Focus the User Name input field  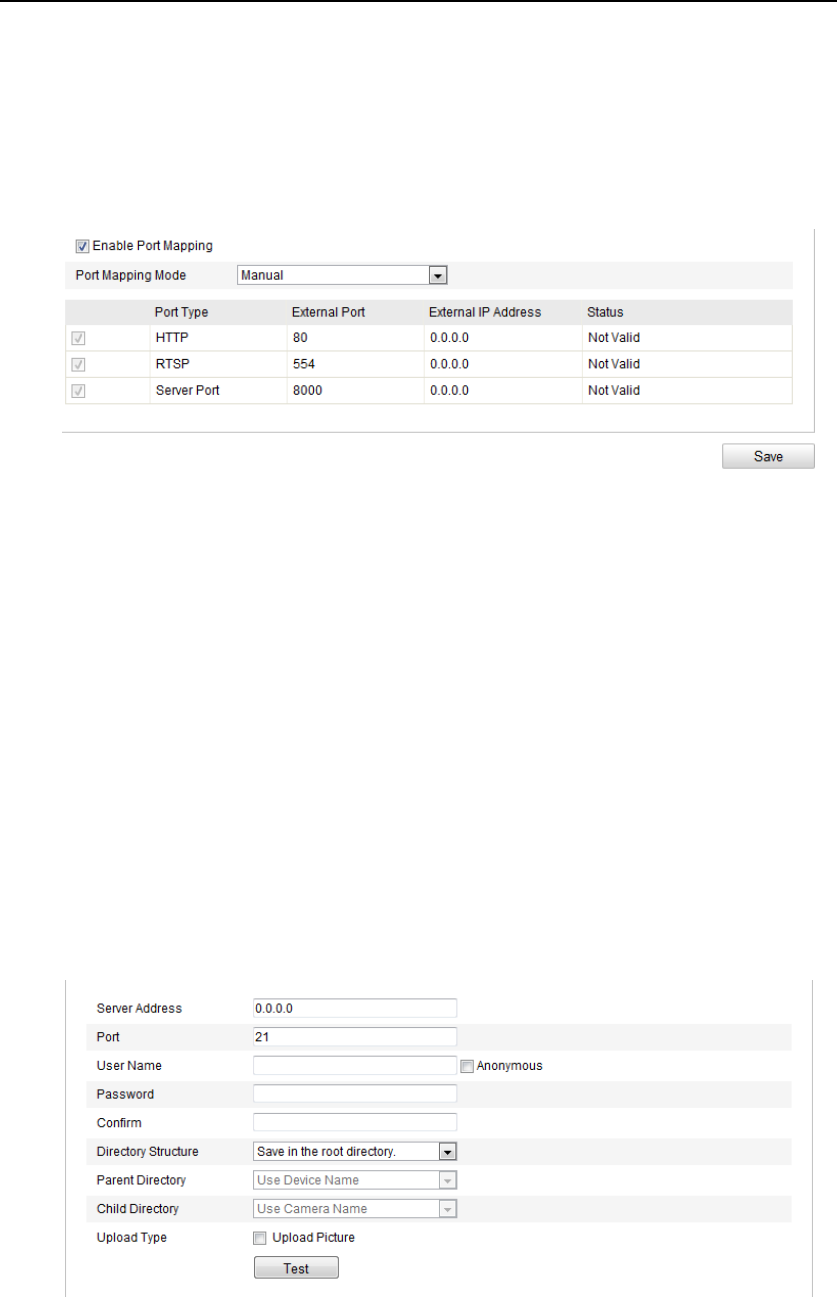click(355, 1065)
